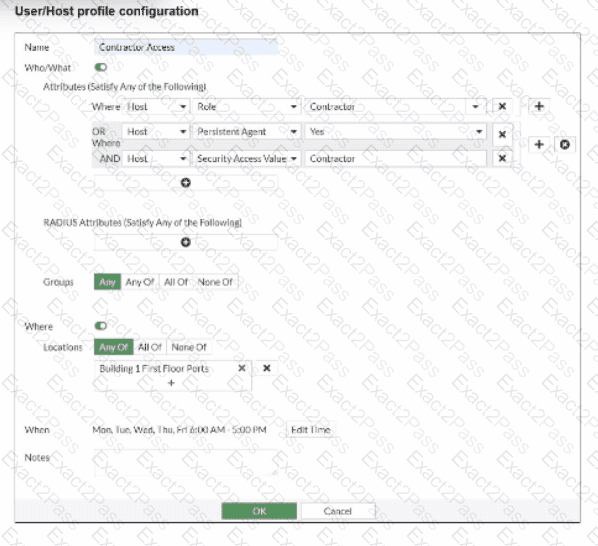The width and height of the screenshot is (598, 546).
Task: Add new attribute group under Attributes
Action: tap(186, 183)
